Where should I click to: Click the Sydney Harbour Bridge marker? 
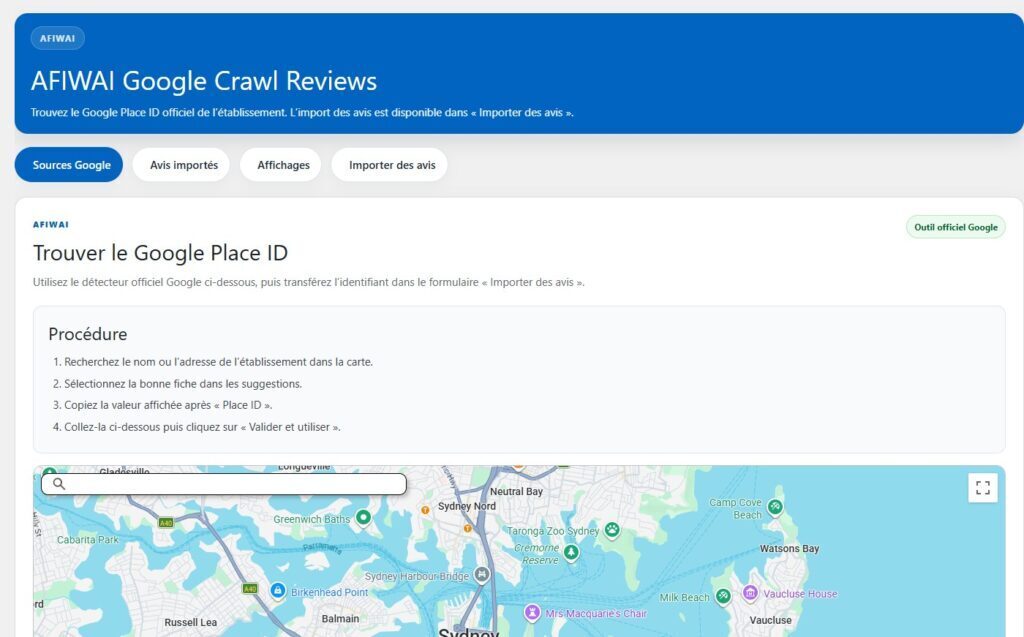pos(482,575)
